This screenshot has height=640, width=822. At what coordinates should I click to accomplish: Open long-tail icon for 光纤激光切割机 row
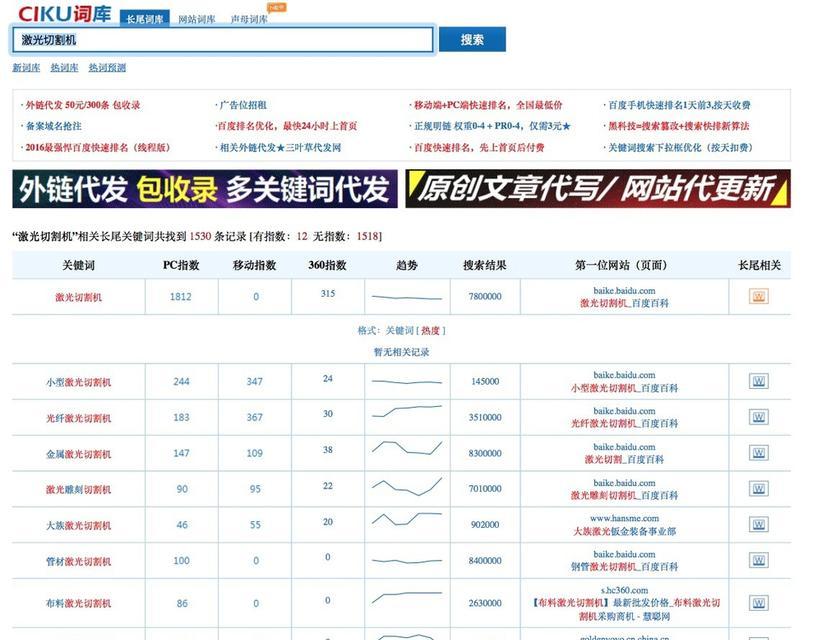coord(759,418)
